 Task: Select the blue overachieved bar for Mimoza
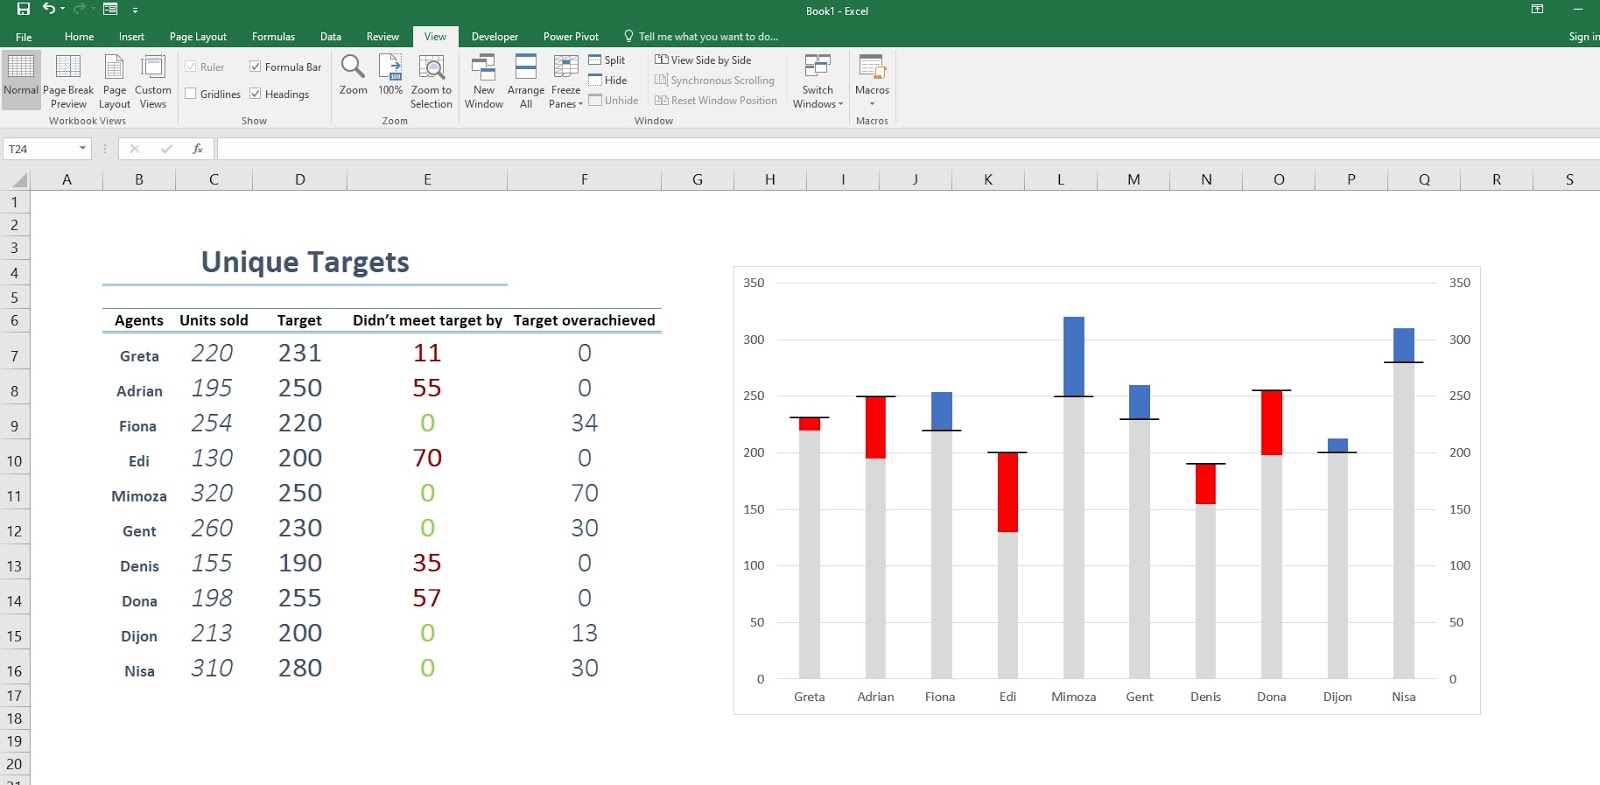pyautogui.click(x=1073, y=357)
